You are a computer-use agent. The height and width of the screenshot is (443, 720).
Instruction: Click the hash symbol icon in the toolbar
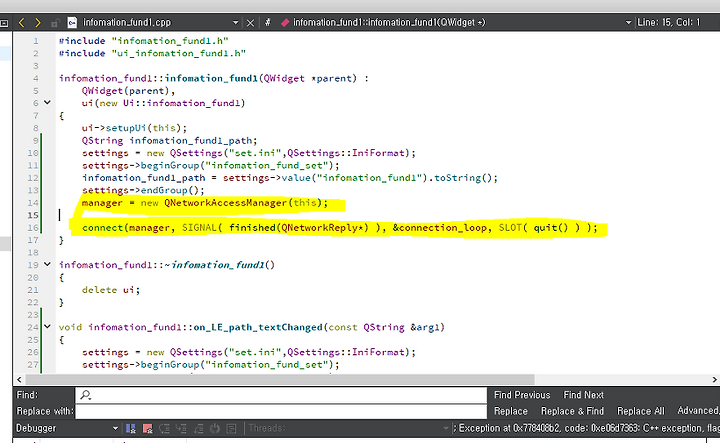268,22
